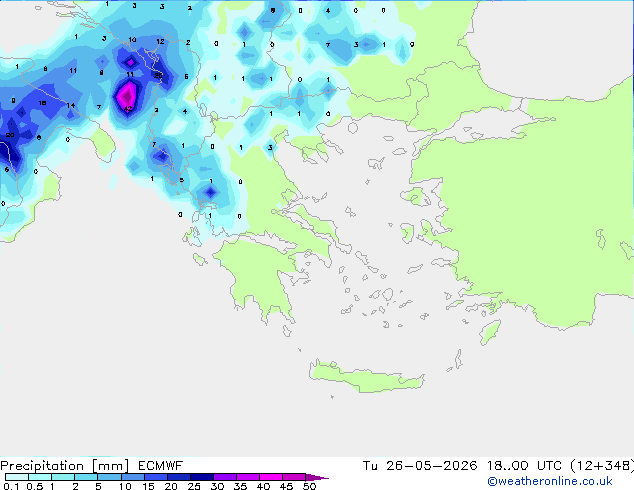Click legend label '50'
Screen dimensions: 634x490
[309, 486]
